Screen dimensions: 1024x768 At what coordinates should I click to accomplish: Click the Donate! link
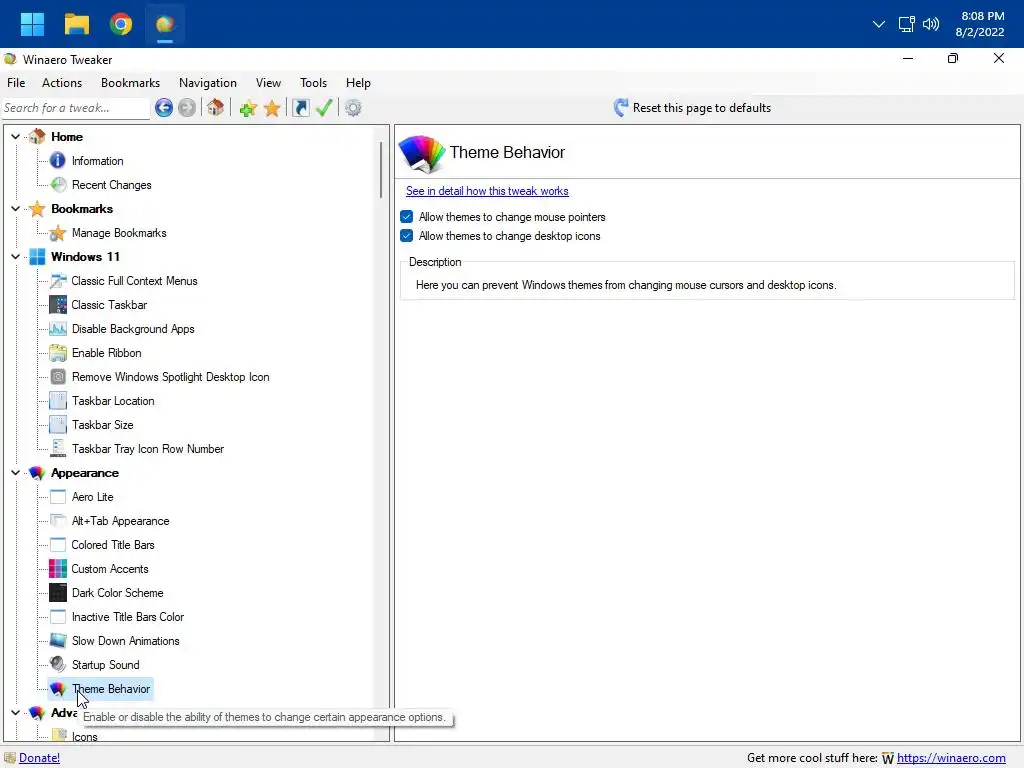pyautogui.click(x=39, y=758)
